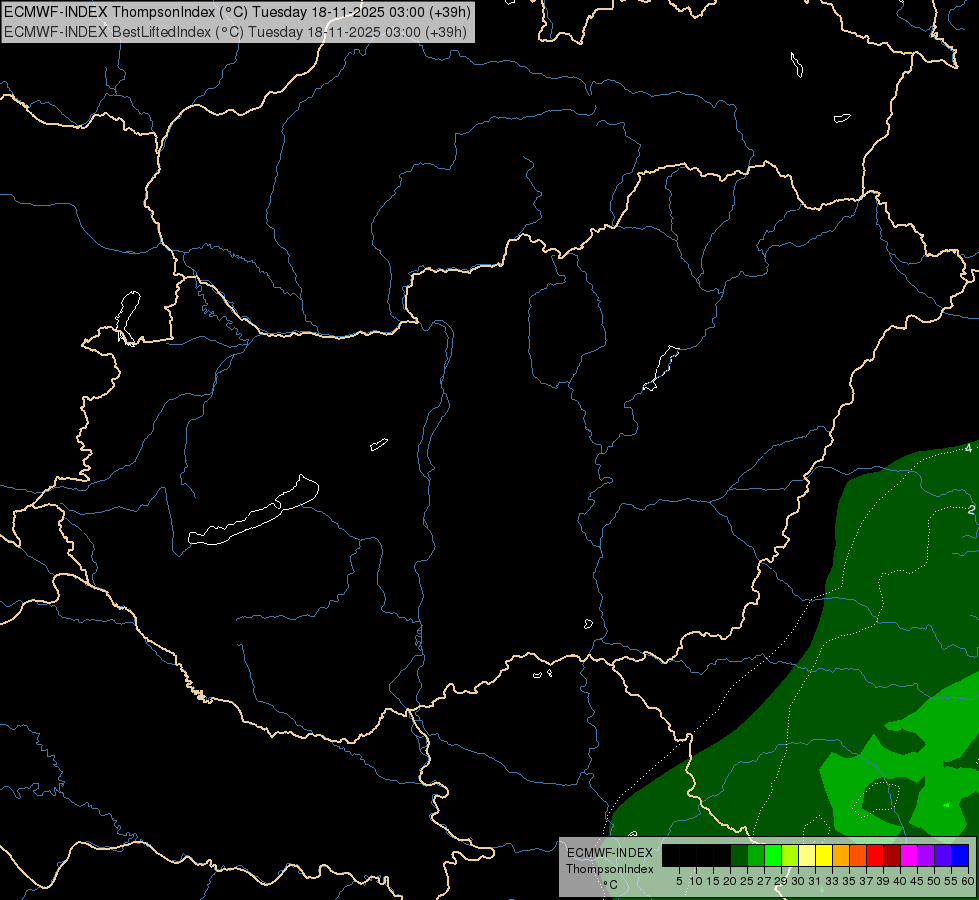Viewport: 979px width, 900px height.
Task: Click the legend tick label 55
Action: coord(951,881)
